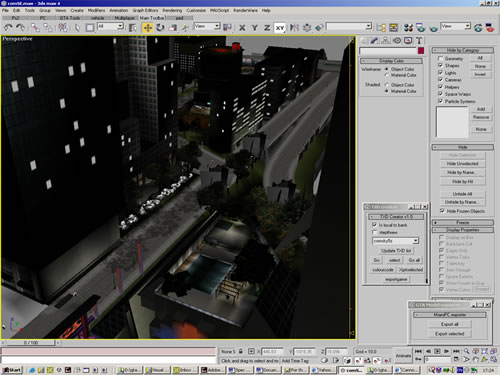Screen dimensions: 500x375
Task: Uncheck the Lights hide category box
Action: [440, 72]
